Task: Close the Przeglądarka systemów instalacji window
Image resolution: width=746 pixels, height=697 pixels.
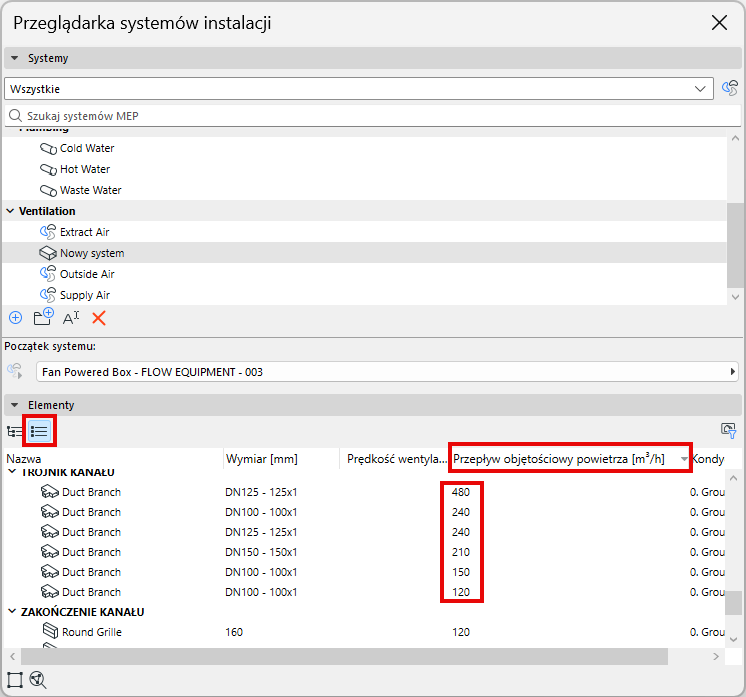Action: (719, 22)
